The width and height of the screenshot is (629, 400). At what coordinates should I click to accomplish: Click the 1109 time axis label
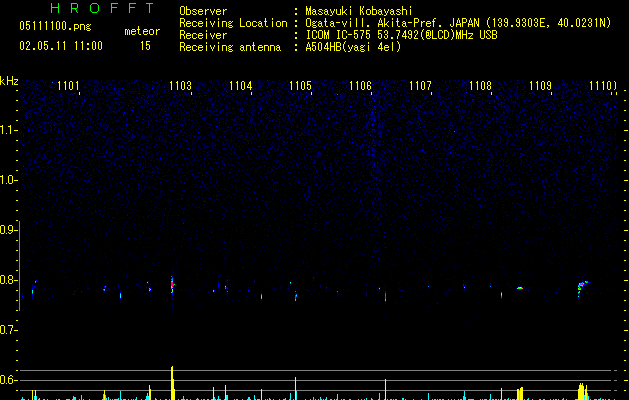click(x=540, y=86)
